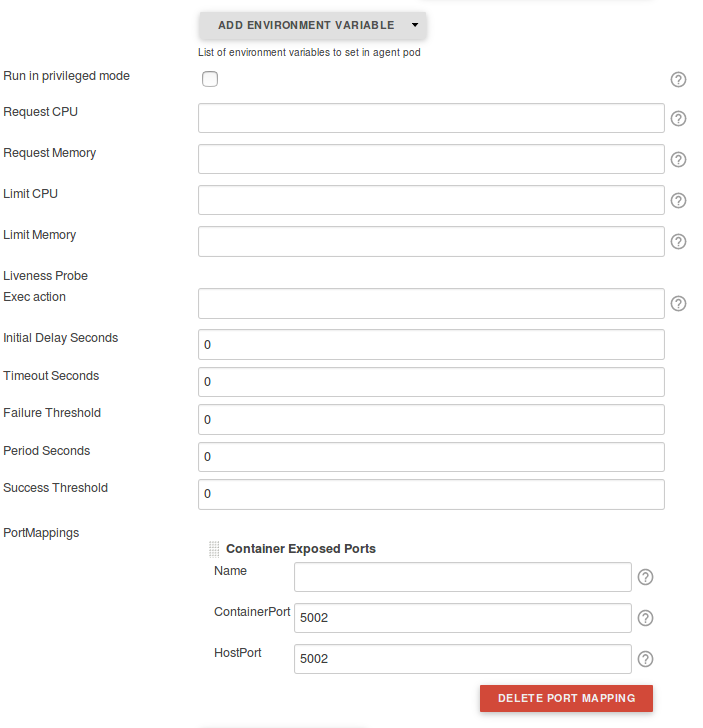Image resolution: width=703 pixels, height=728 pixels.
Task: Select the Initial Delay Seconds field
Action: point(431,344)
